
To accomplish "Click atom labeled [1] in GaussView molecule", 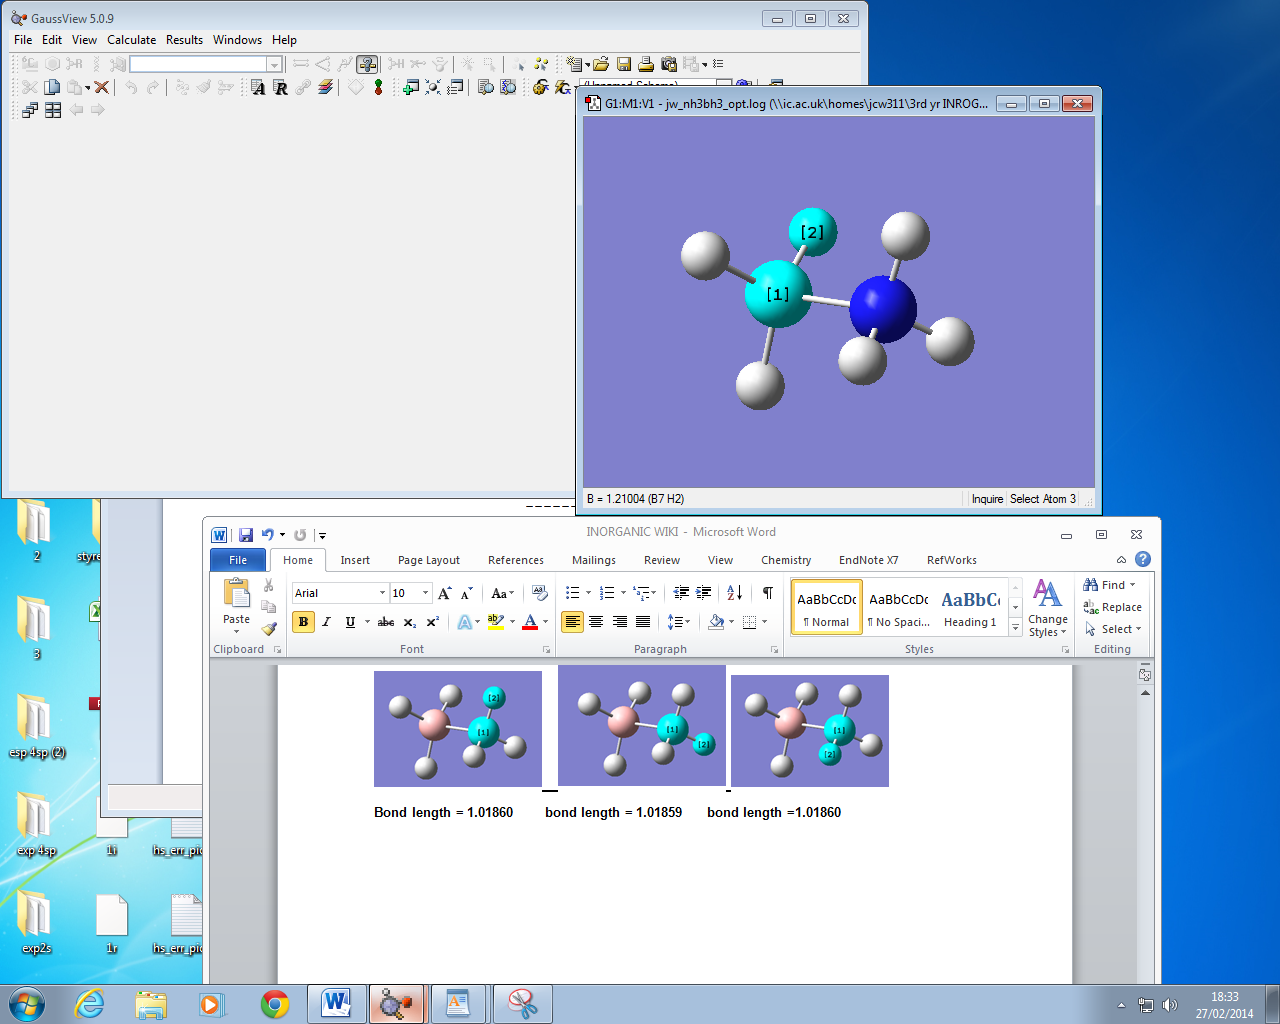I will click(778, 294).
